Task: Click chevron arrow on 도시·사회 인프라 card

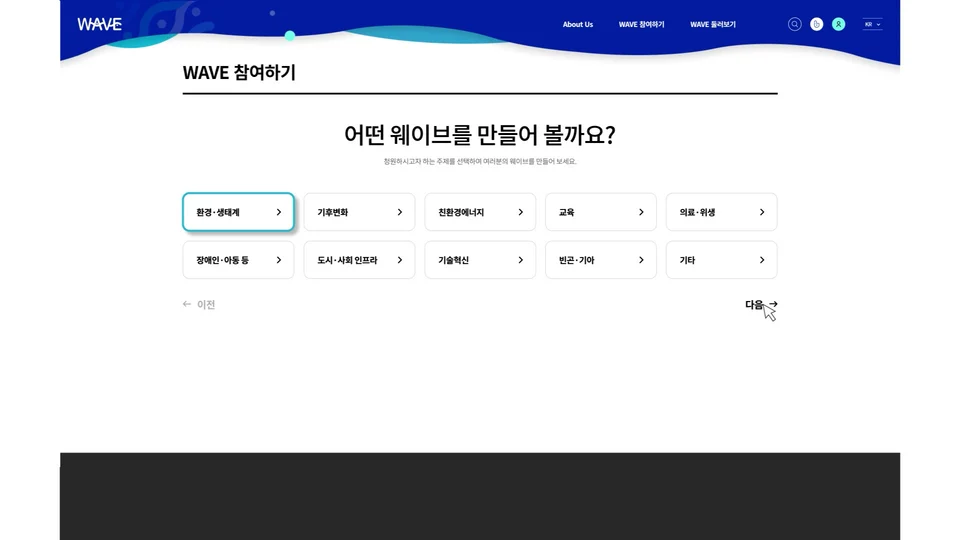Action: tap(400, 260)
